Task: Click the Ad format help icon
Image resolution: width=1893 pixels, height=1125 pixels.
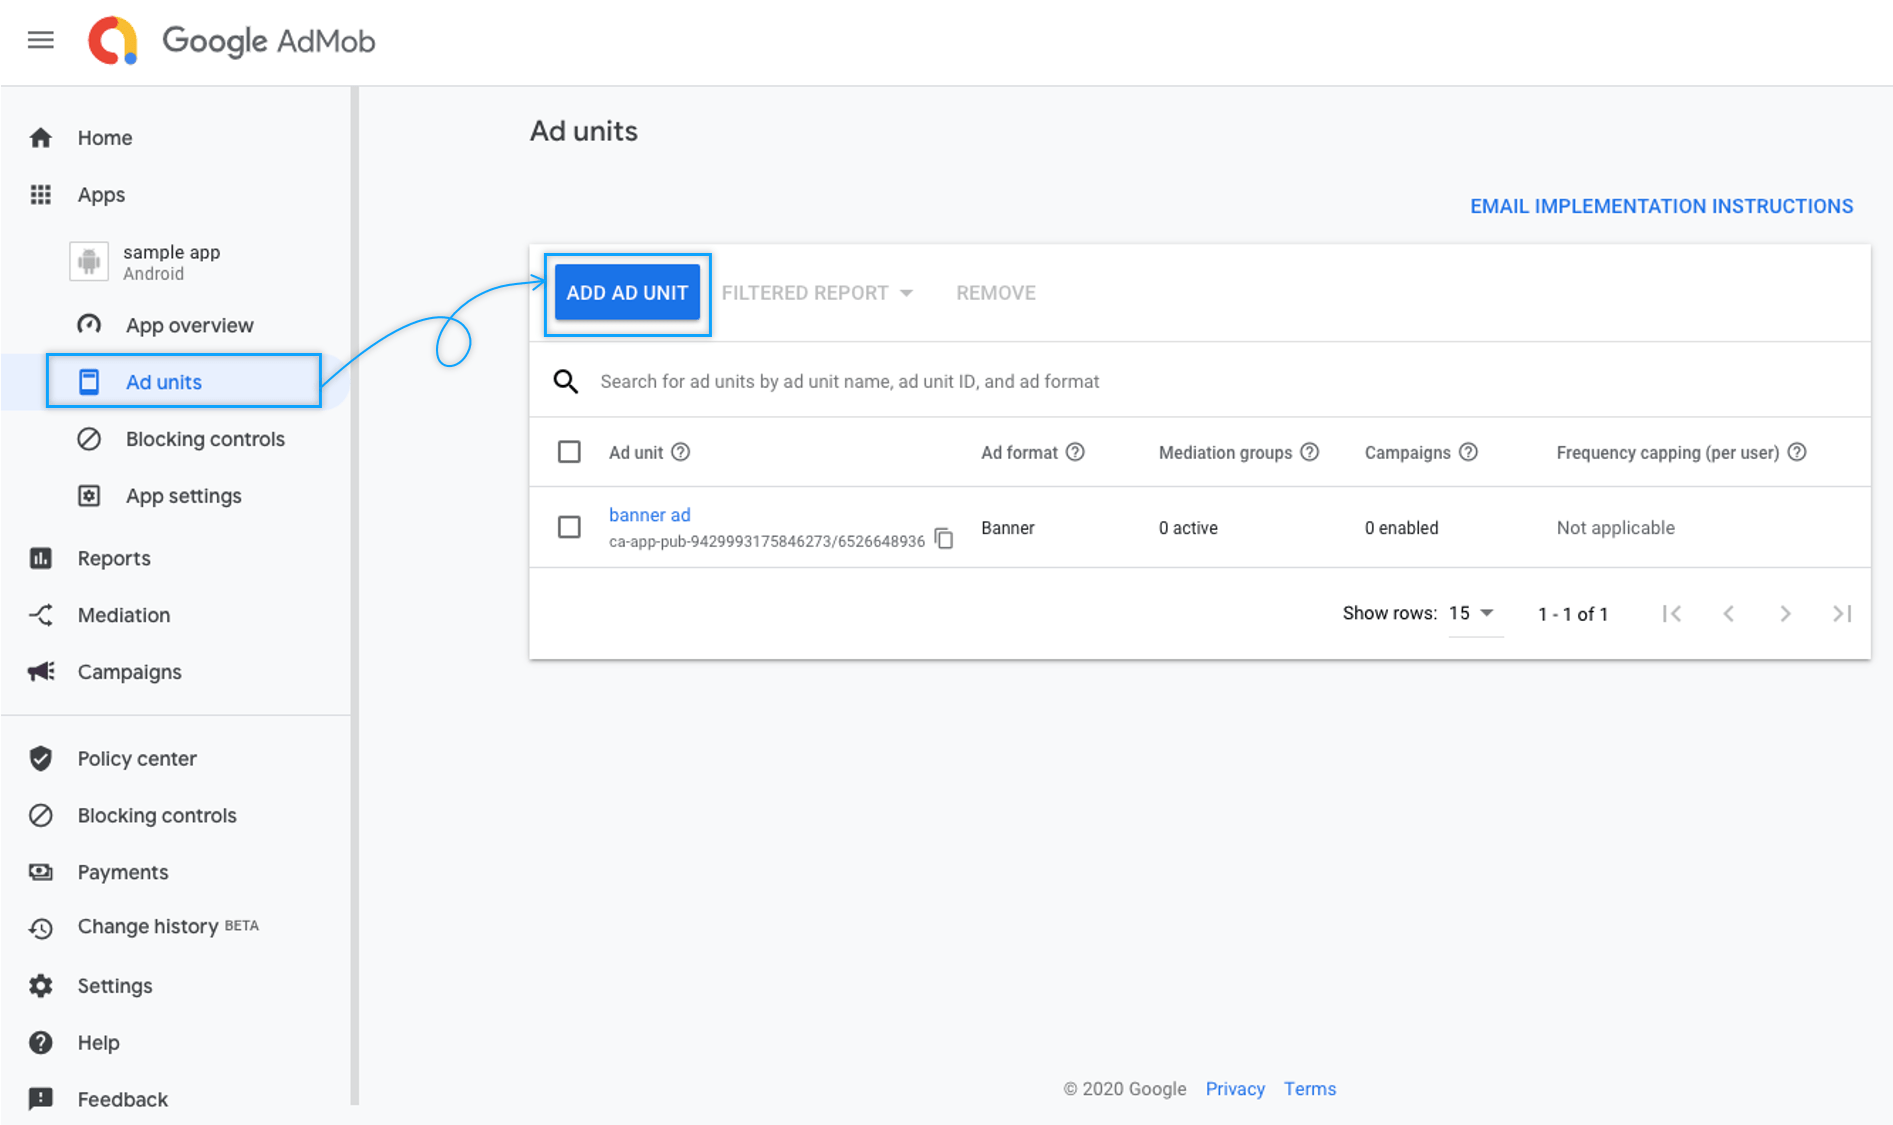Action: pos(1075,452)
